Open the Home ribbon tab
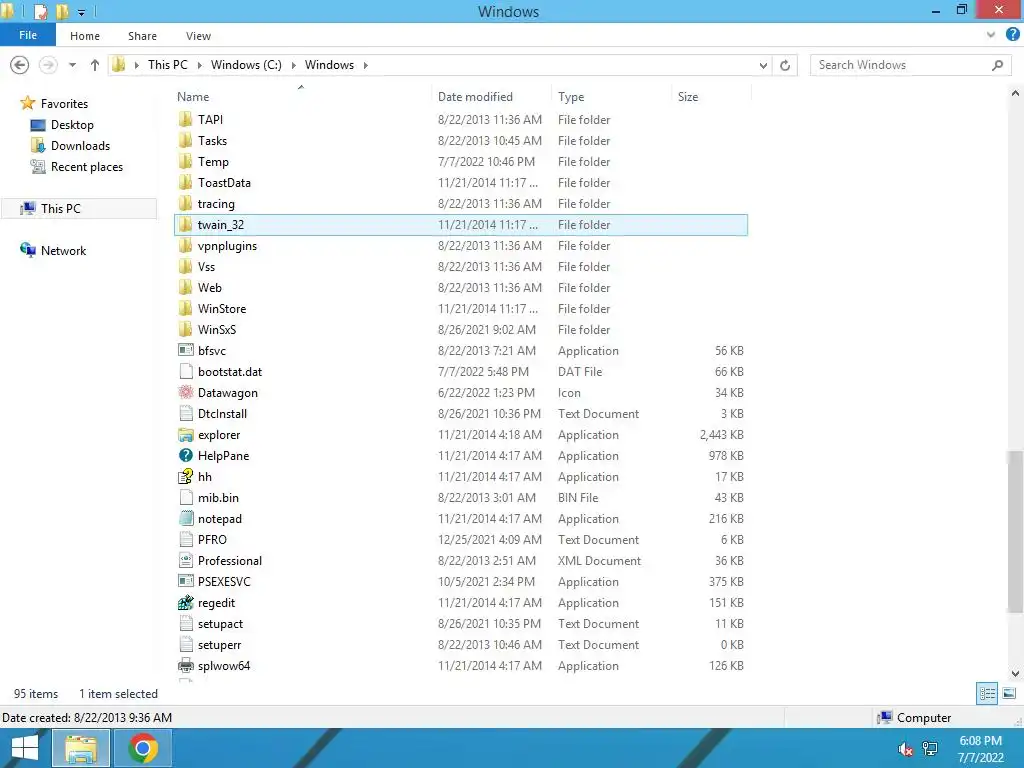The height and width of the screenshot is (768, 1024). tap(85, 36)
